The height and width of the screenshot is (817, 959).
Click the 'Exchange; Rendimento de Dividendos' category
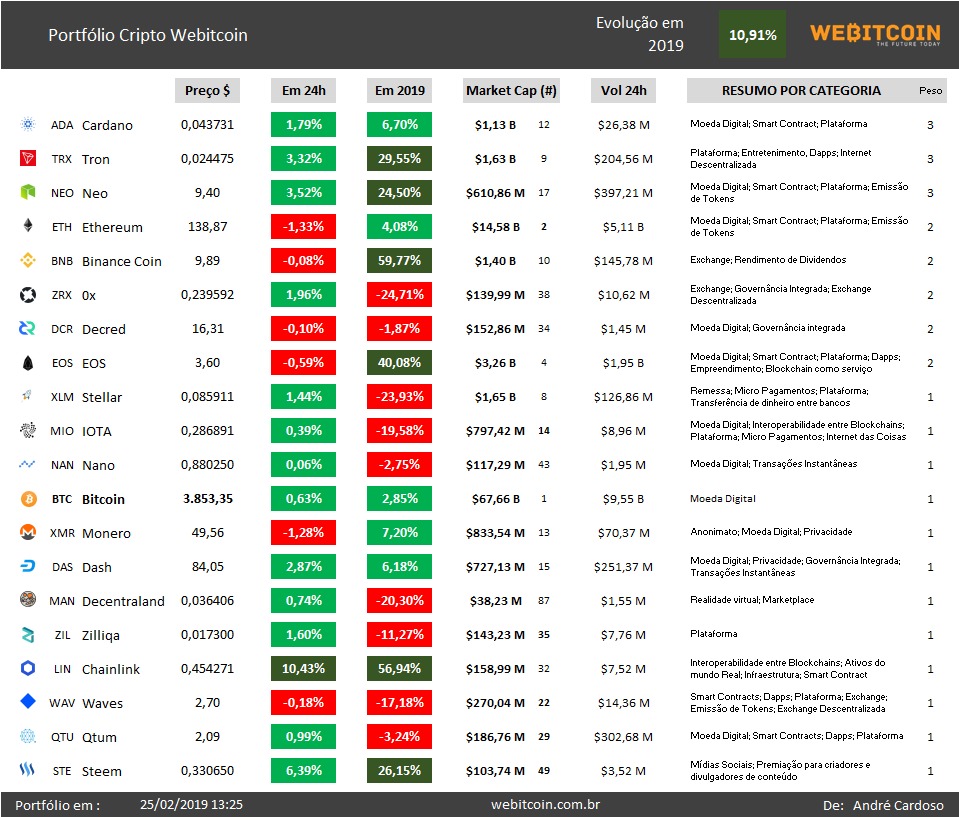point(768,259)
